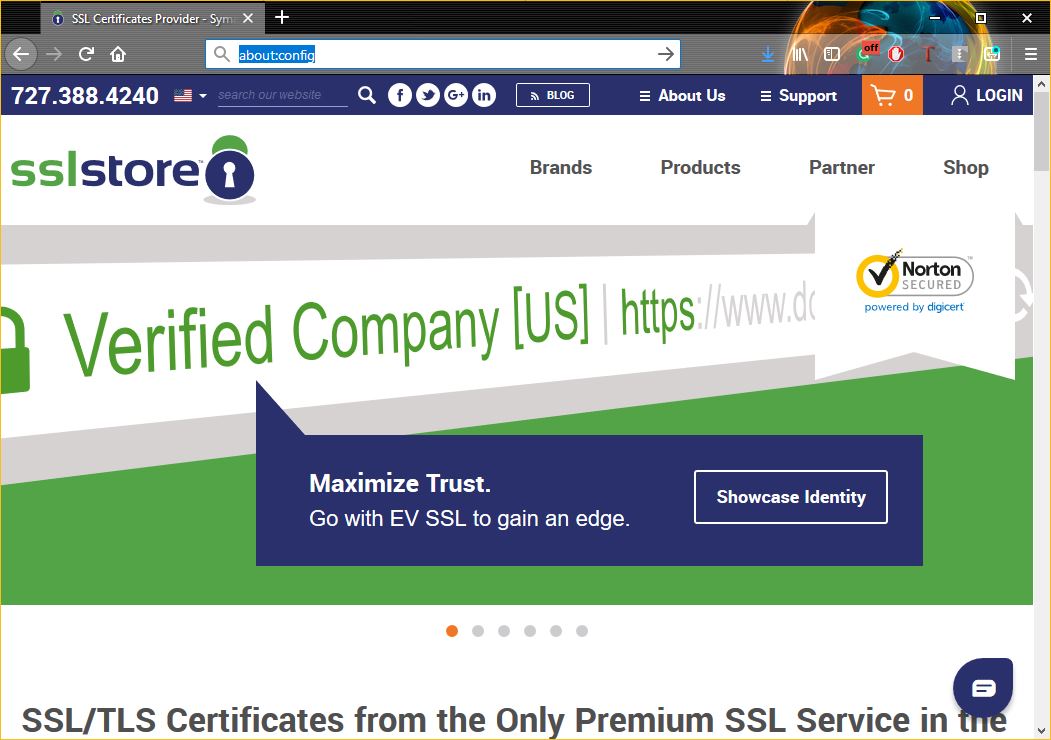Click 'Go with EV SSL to gain an edge.' text
This screenshot has width=1051, height=740.
click(x=469, y=519)
